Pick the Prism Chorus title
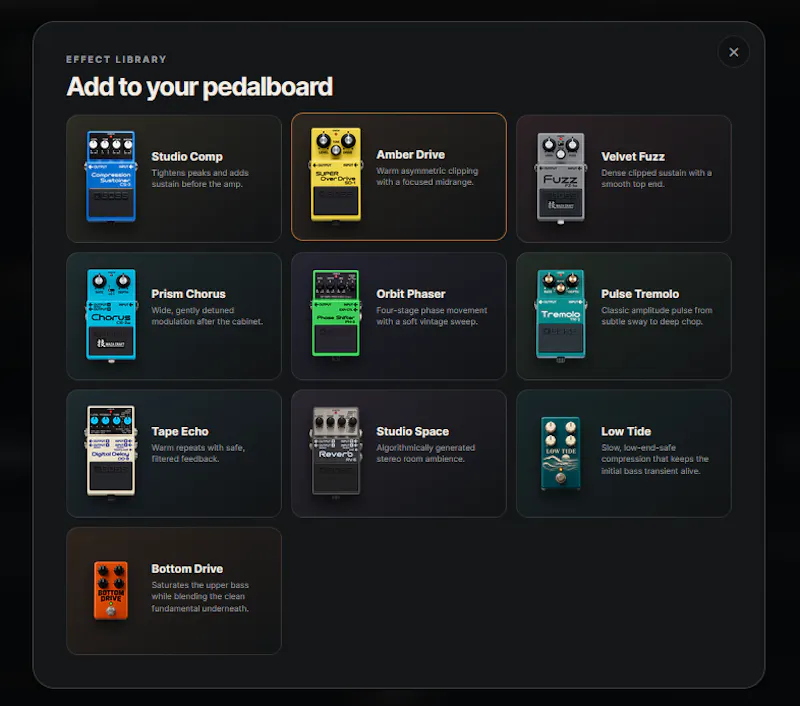 (x=188, y=294)
